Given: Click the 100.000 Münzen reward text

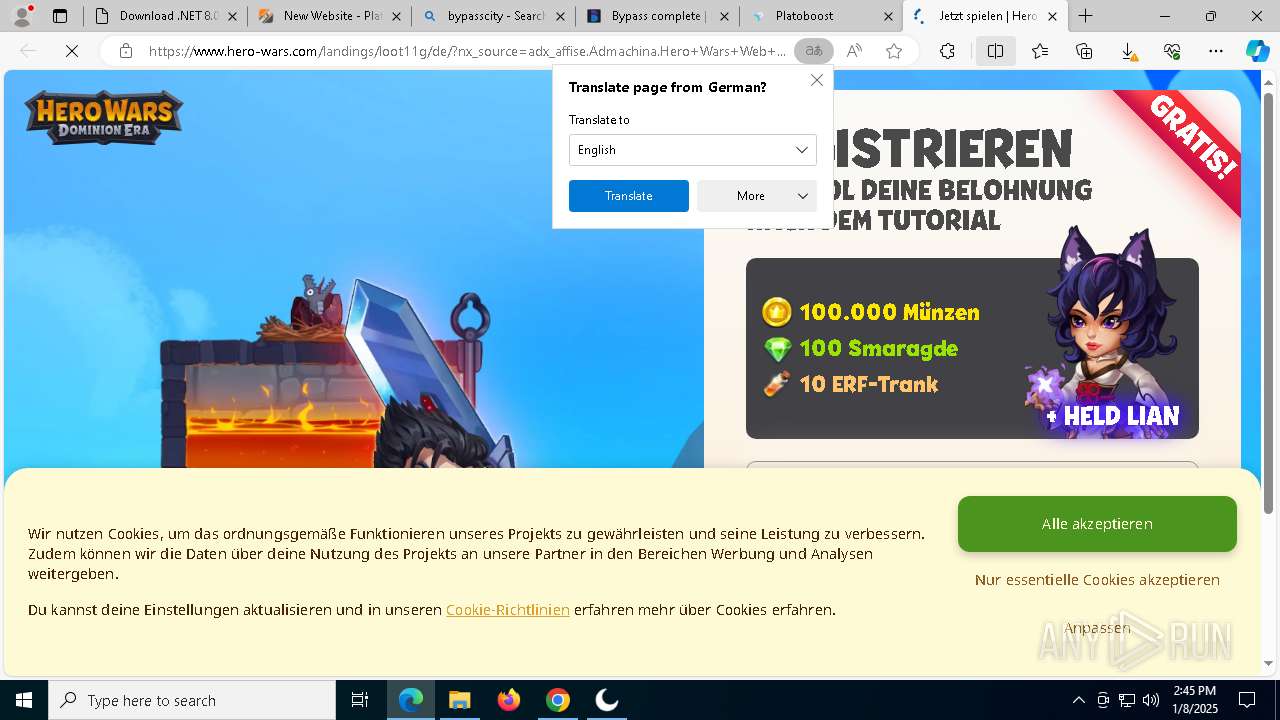Looking at the screenshot, I should click(889, 312).
